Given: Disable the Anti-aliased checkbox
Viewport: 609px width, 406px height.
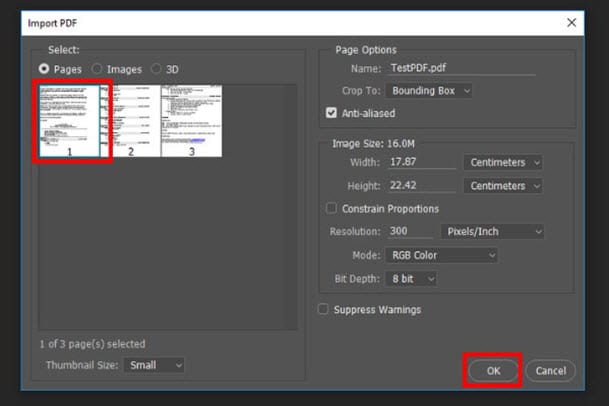Looking at the screenshot, I should (331, 113).
